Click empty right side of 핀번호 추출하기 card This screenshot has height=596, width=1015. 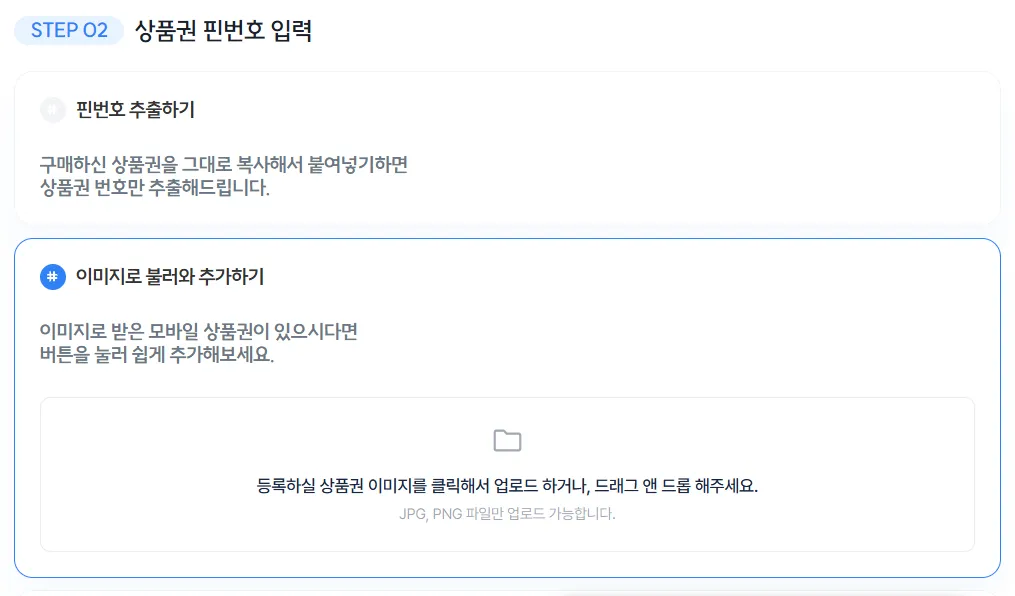pyautogui.click(x=750, y=150)
